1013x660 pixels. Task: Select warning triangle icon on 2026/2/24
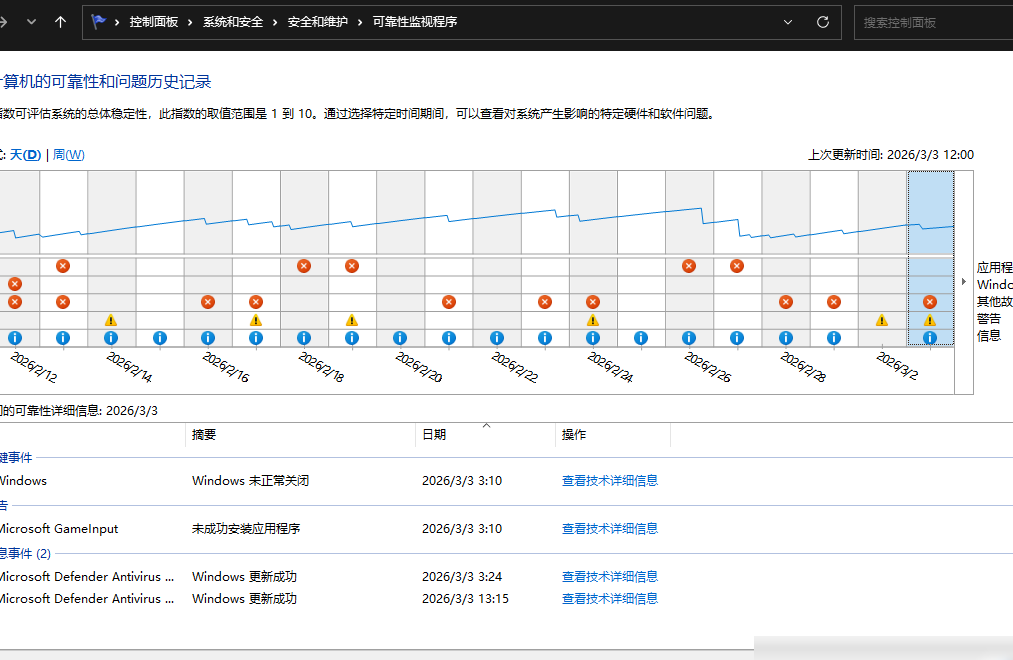click(x=592, y=320)
